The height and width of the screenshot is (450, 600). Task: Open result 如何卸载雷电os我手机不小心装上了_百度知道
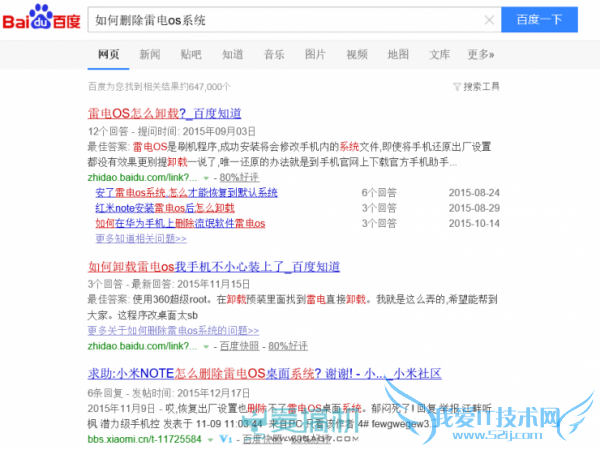[214, 266]
